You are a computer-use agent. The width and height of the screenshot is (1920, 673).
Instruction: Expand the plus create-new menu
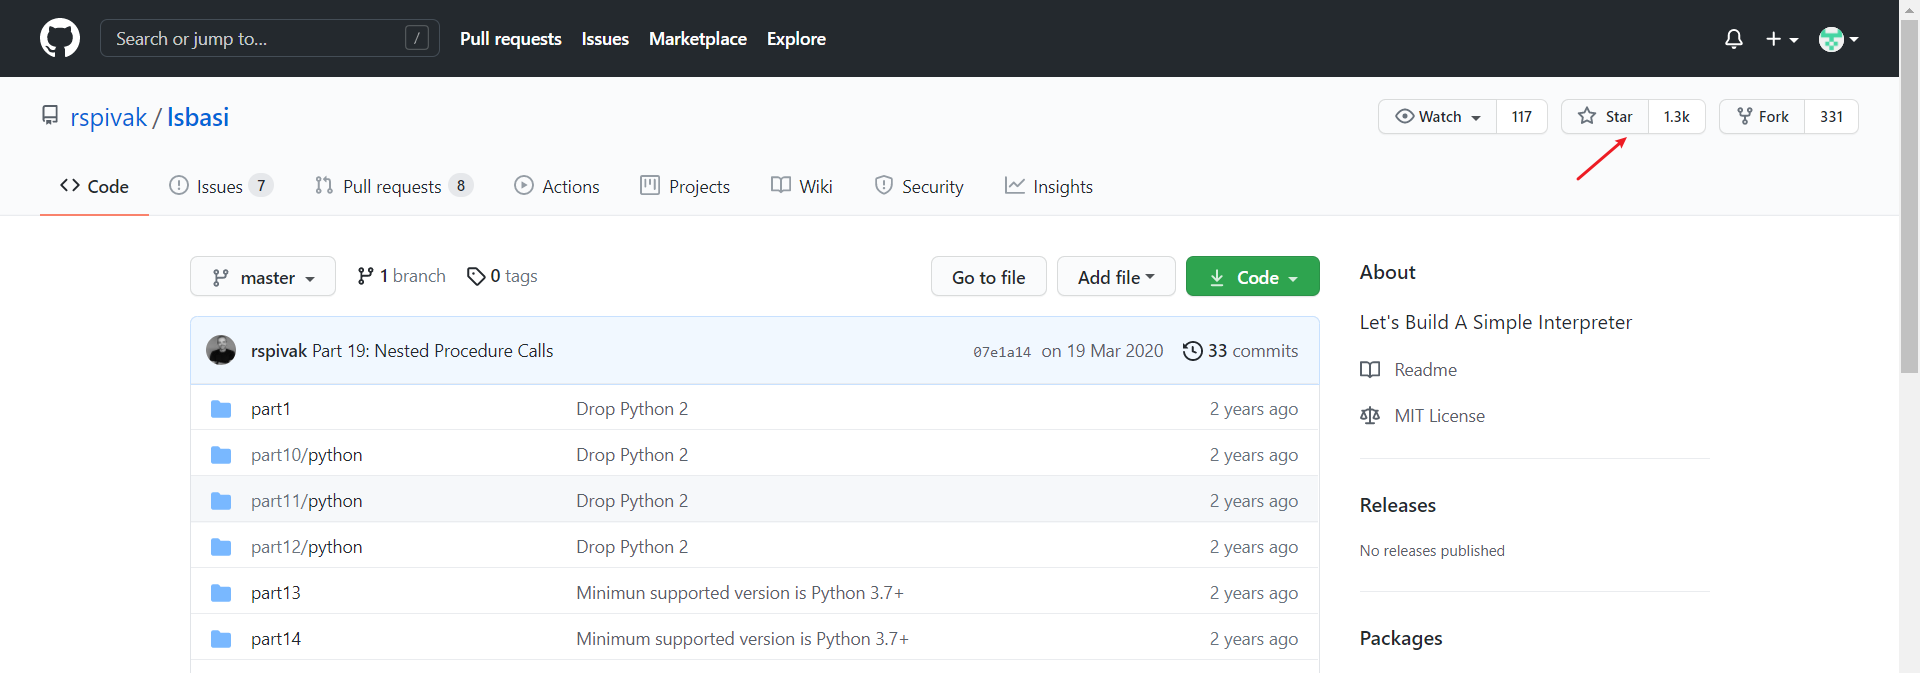click(x=1782, y=39)
